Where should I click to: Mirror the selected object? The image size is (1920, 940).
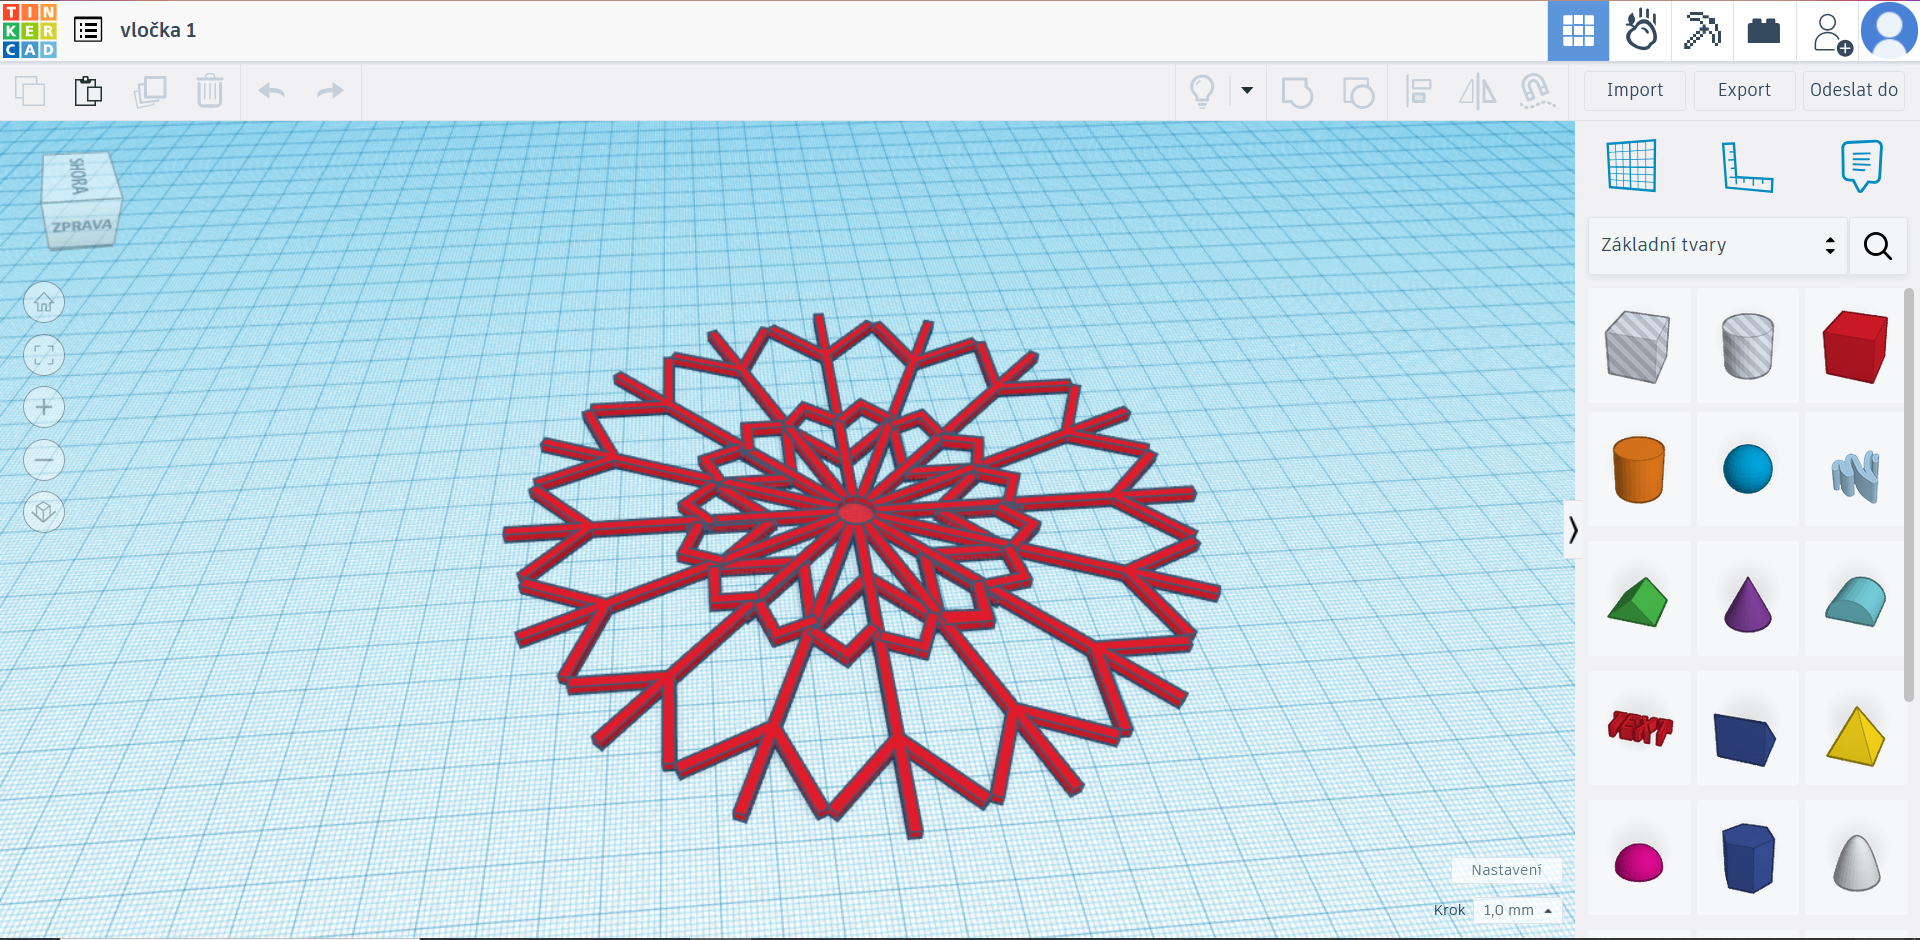tap(1477, 91)
